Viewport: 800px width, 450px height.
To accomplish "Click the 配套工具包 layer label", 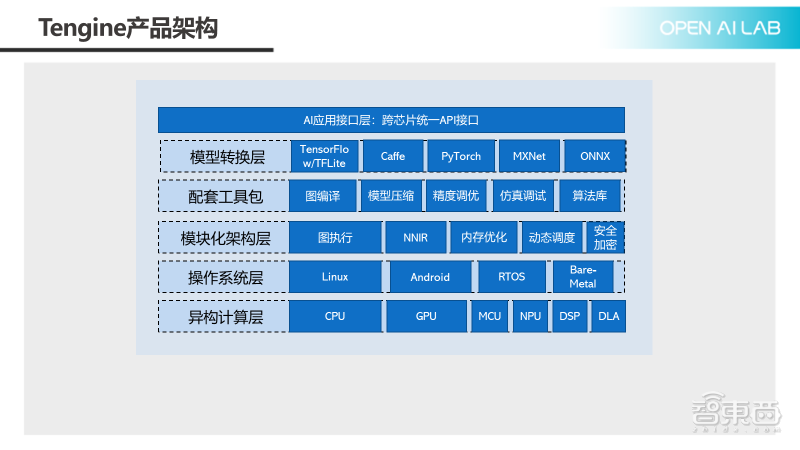I will pyautogui.click(x=225, y=196).
